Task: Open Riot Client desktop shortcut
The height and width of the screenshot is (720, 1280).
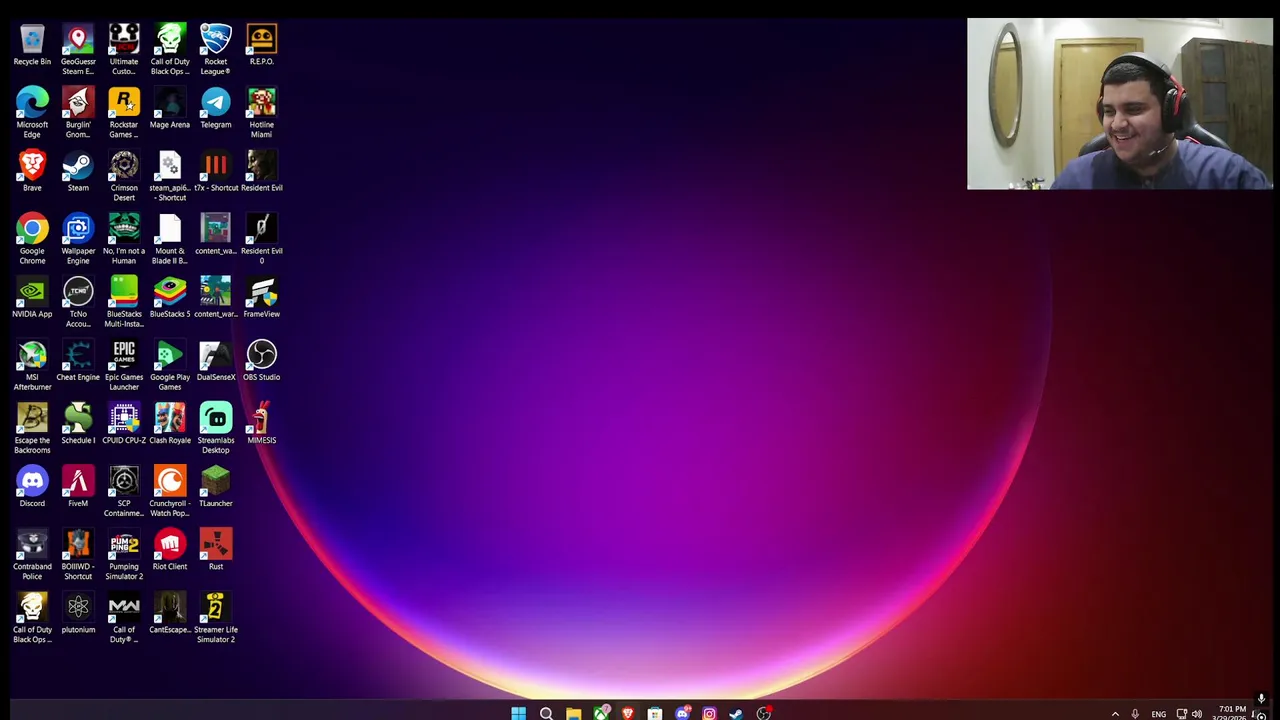Action: [x=170, y=550]
